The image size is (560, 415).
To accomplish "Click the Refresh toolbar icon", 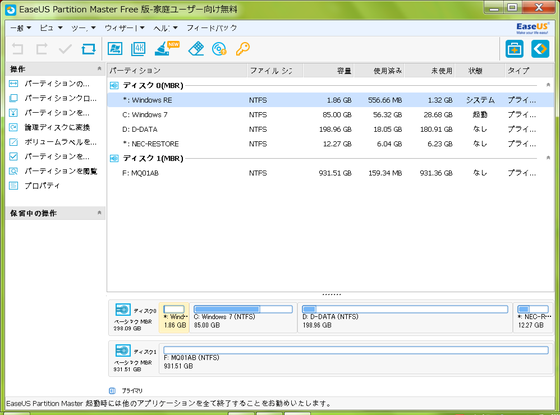I will coord(88,49).
